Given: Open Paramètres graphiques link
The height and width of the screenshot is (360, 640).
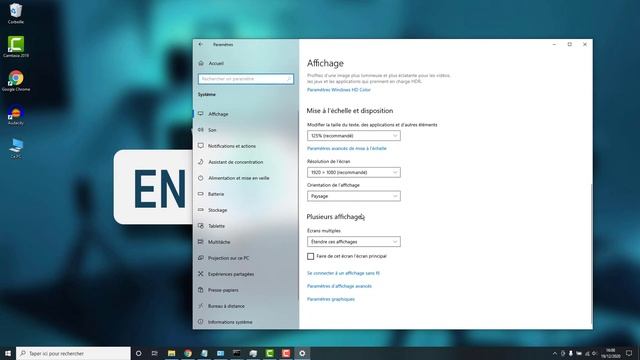Looking at the screenshot, I should pos(331,299).
